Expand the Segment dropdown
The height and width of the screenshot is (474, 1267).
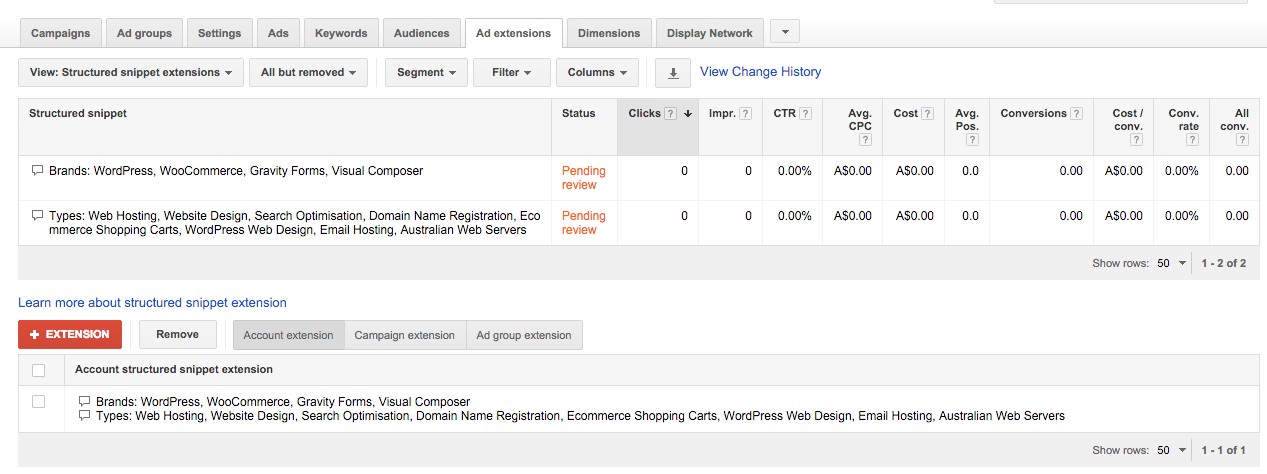[x=426, y=73]
